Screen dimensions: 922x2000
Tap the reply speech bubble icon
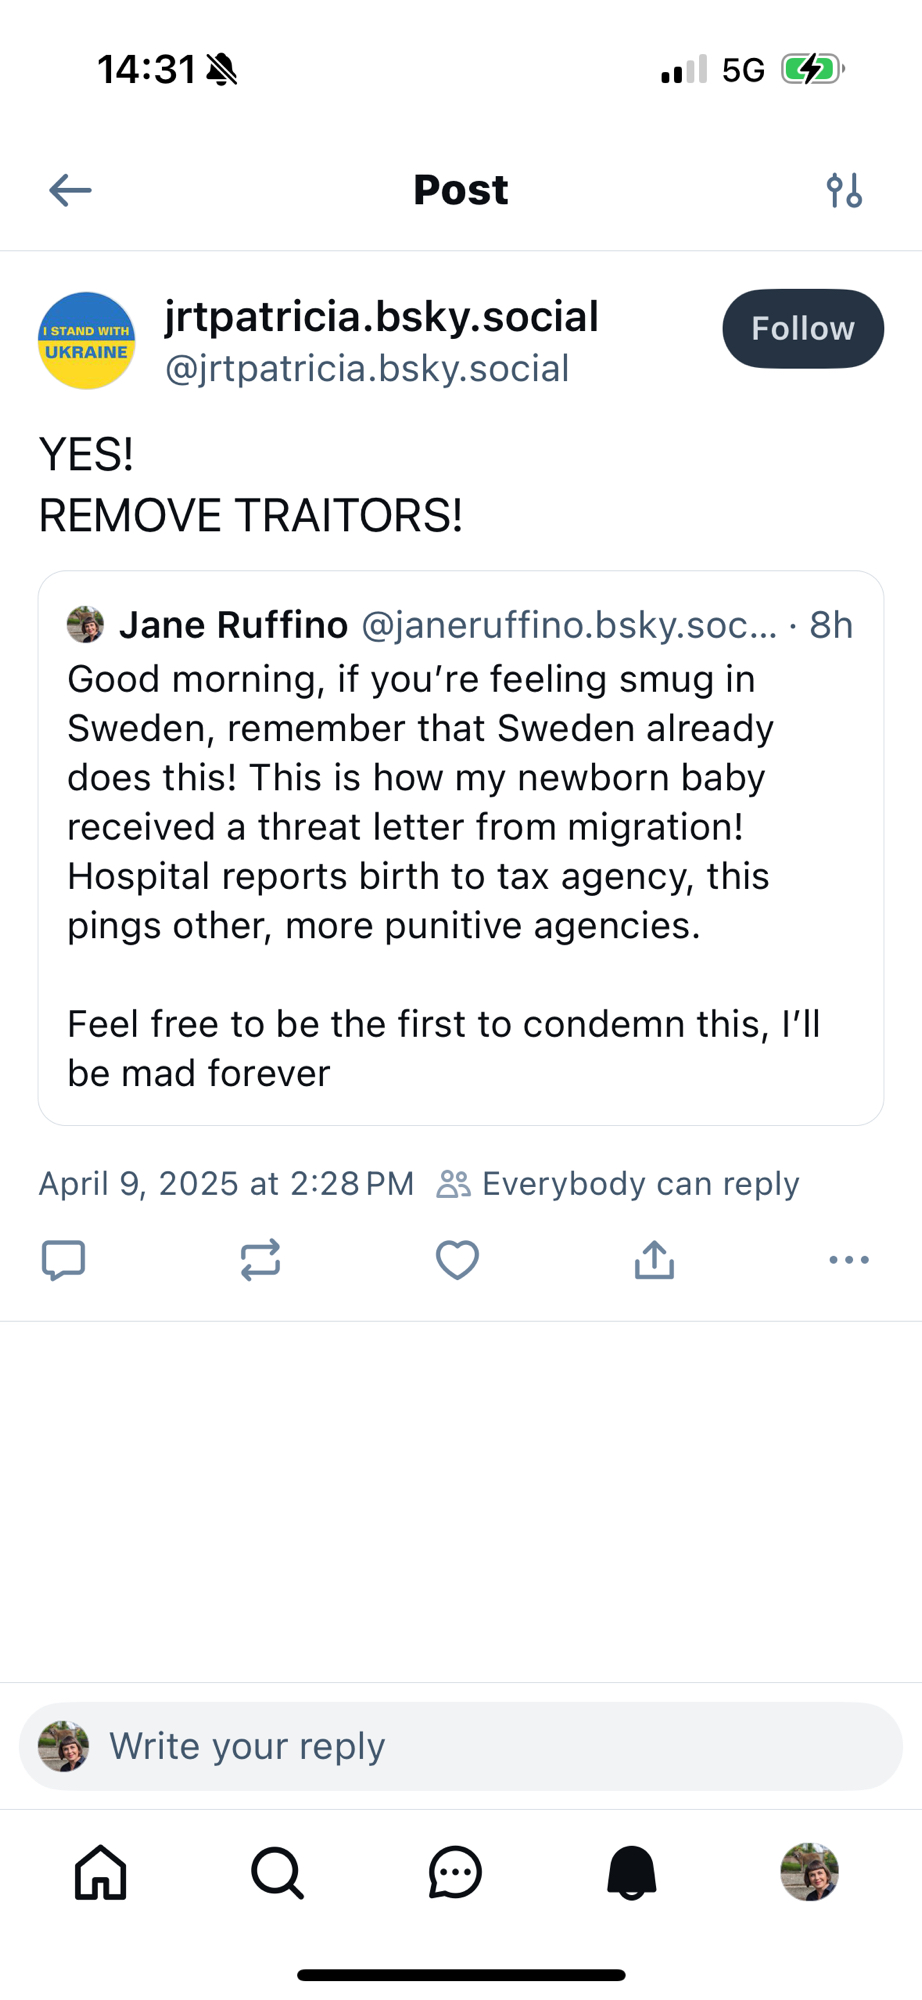point(63,1260)
